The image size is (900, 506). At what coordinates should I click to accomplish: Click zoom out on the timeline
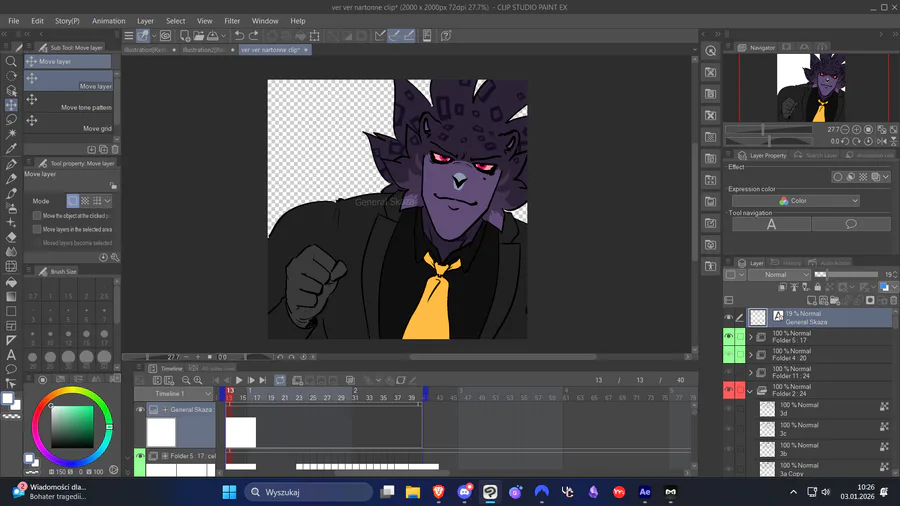[186, 380]
